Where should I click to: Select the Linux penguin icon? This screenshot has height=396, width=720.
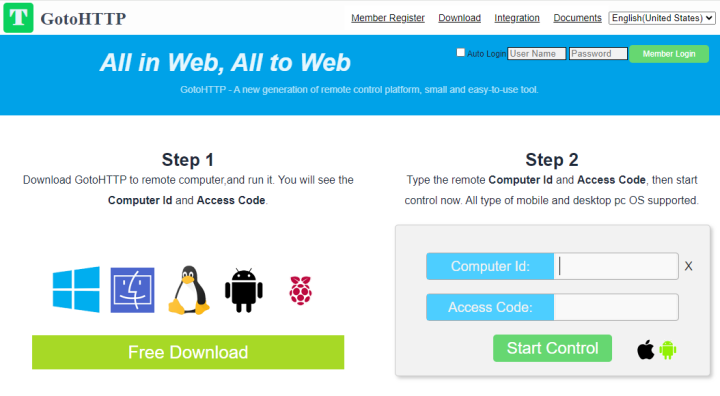pos(189,290)
